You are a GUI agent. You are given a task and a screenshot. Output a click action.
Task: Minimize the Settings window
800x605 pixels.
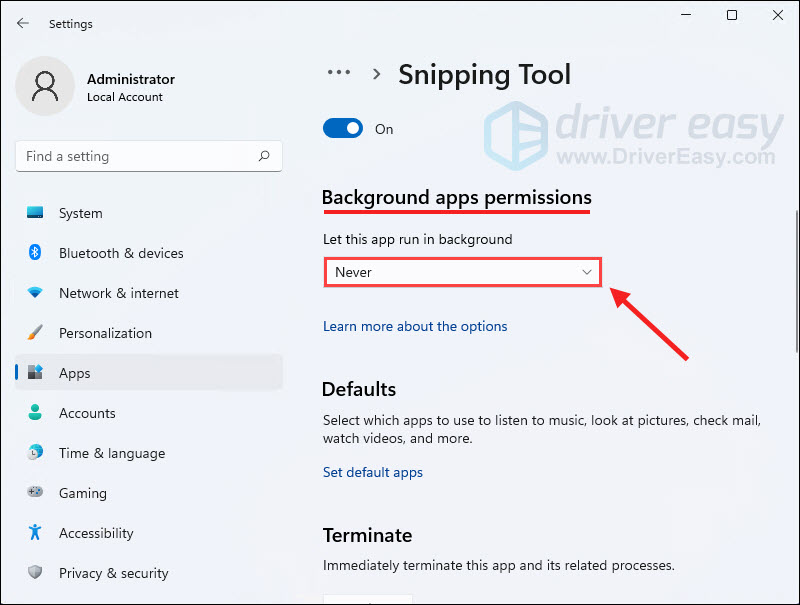point(686,15)
